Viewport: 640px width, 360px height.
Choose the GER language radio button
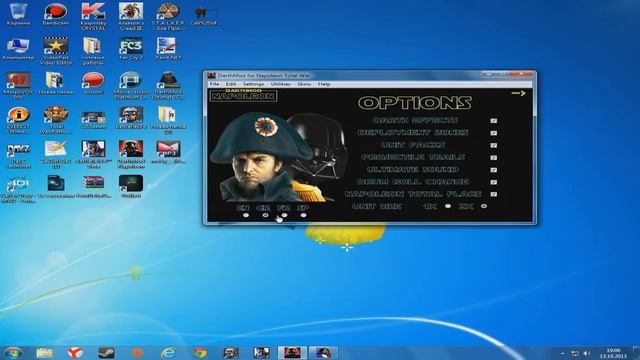265,215
